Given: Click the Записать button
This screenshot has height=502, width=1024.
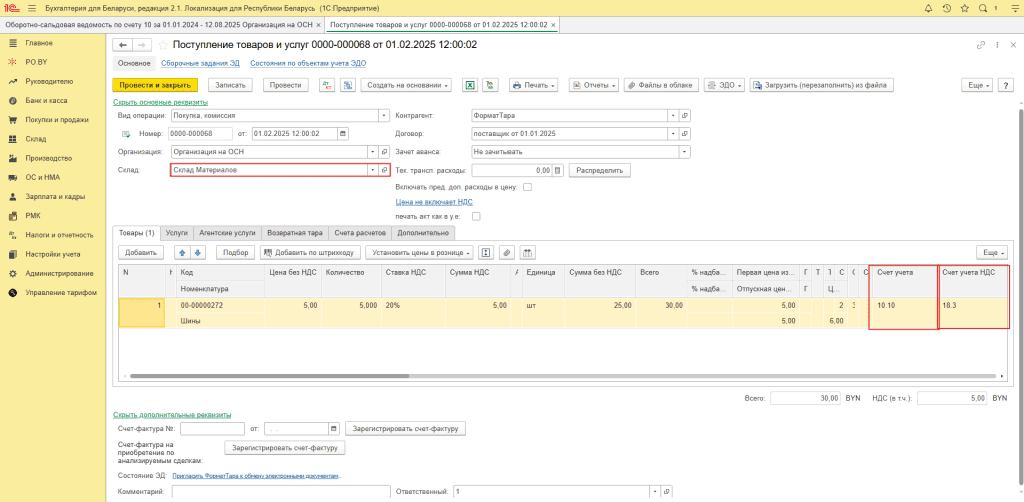Looking at the screenshot, I should coord(230,86).
